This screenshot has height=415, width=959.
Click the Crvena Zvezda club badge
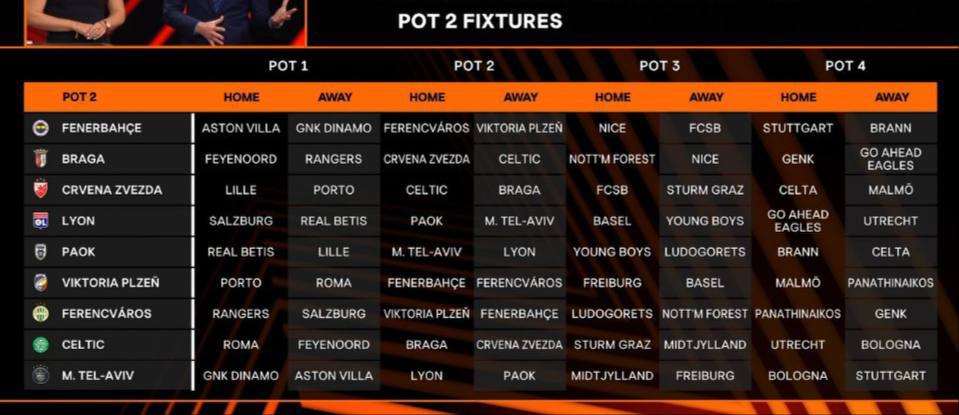(41, 190)
